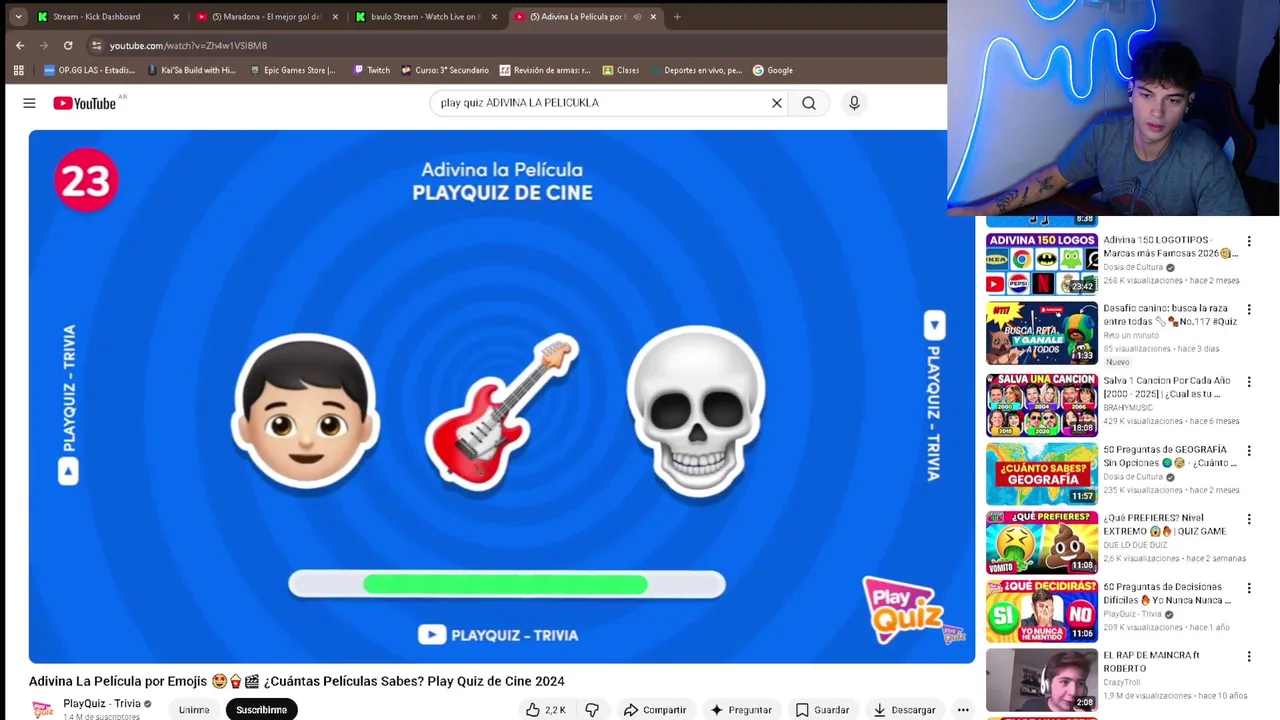This screenshot has width=1280, height=720.
Task: Open options menu for ¿Qué Prefieres? video
Action: pyautogui.click(x=1248, y=519)
